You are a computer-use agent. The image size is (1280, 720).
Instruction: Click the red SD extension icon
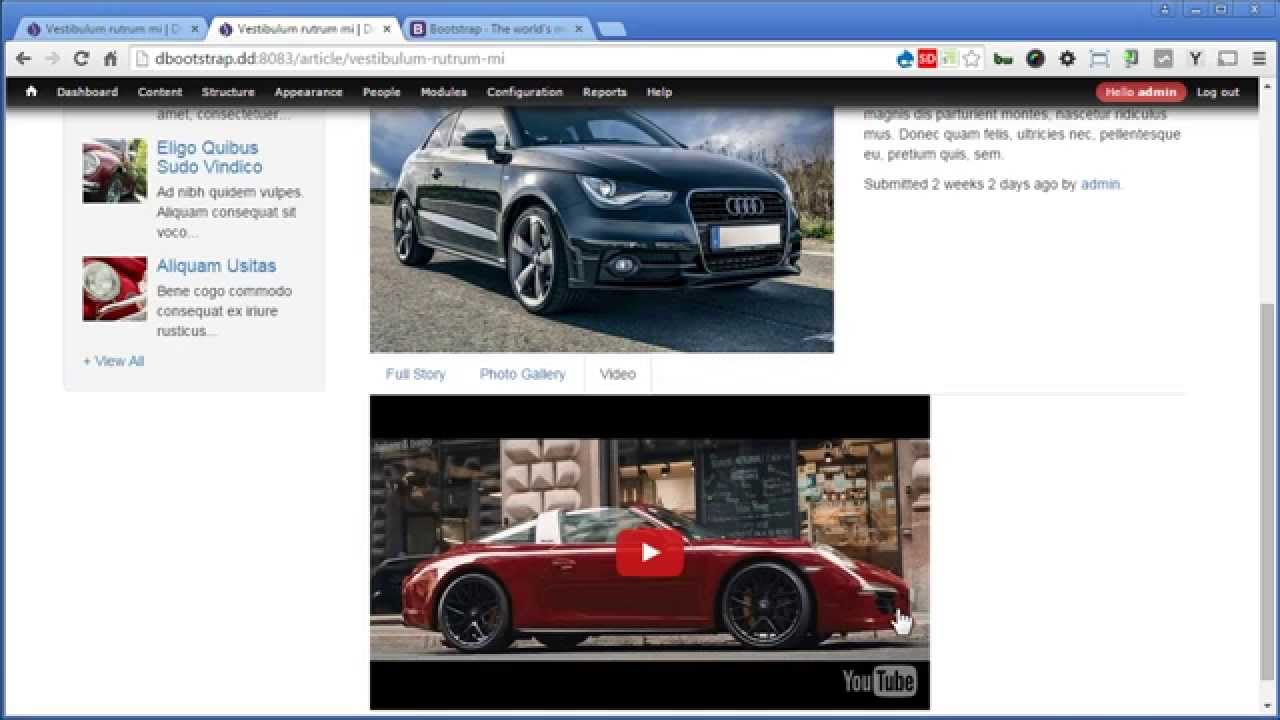tap(927, 59)
